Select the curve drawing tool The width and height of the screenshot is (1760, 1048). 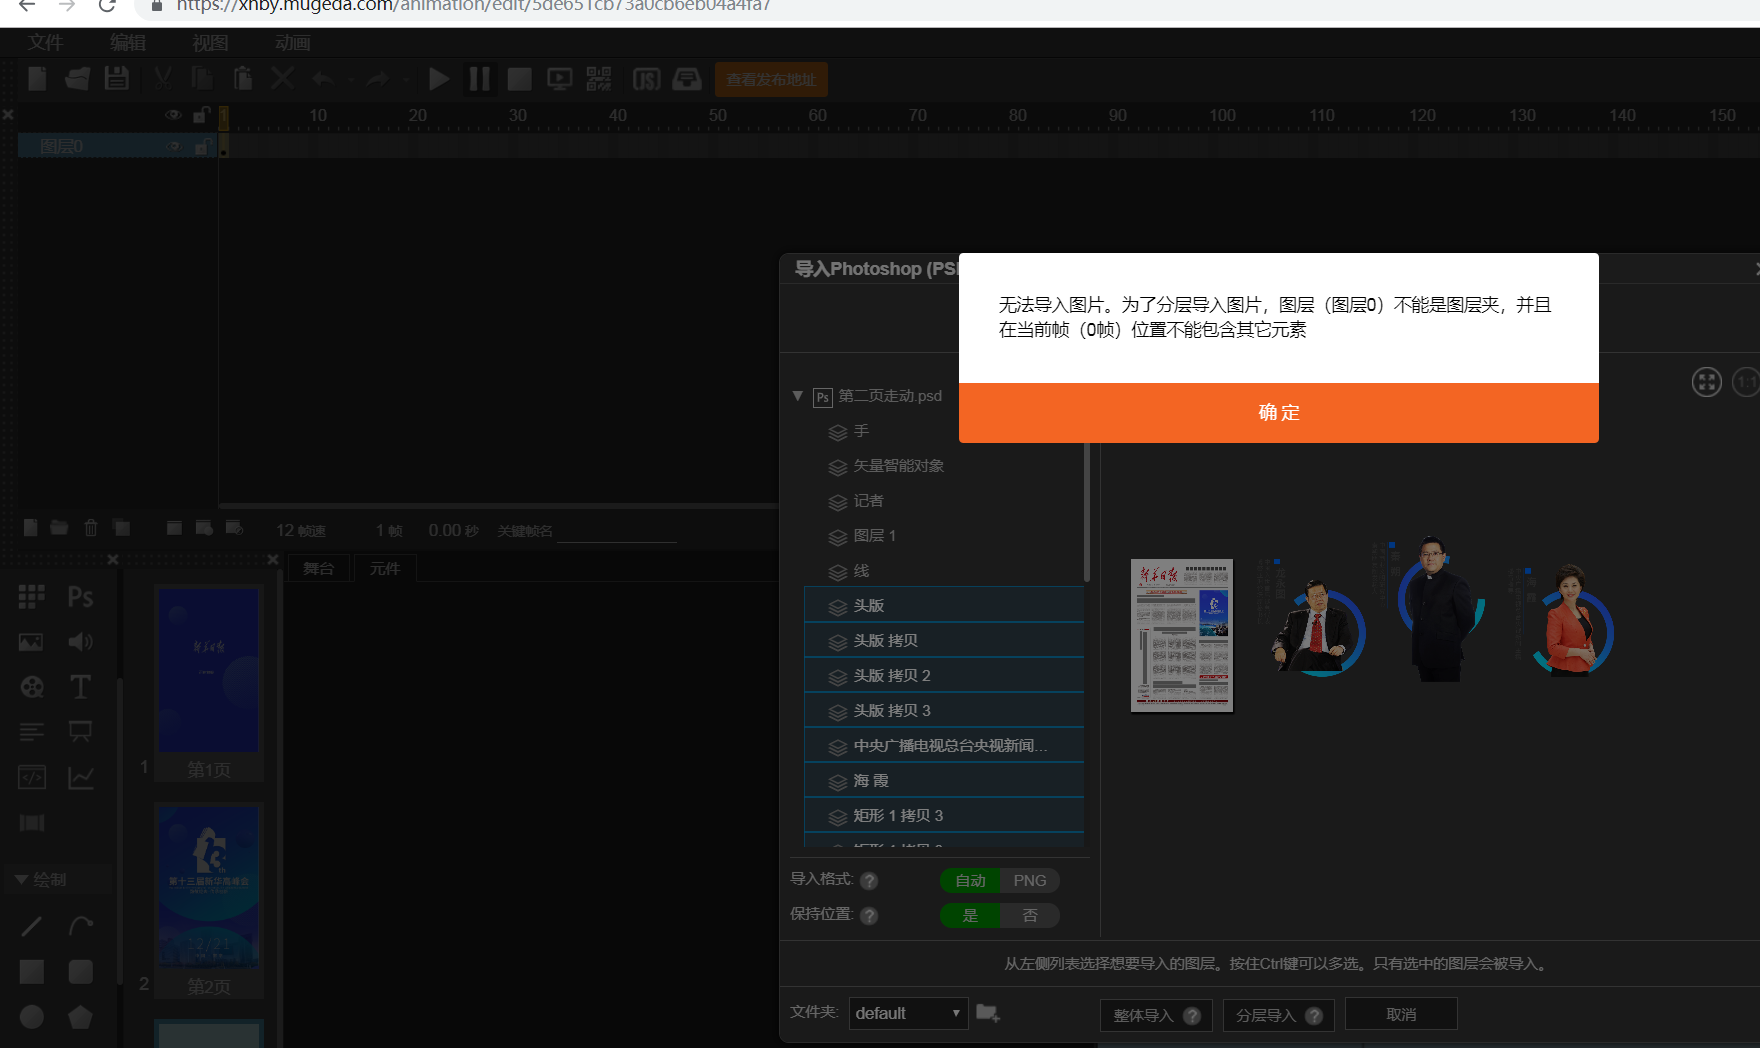tap(81, 926)
